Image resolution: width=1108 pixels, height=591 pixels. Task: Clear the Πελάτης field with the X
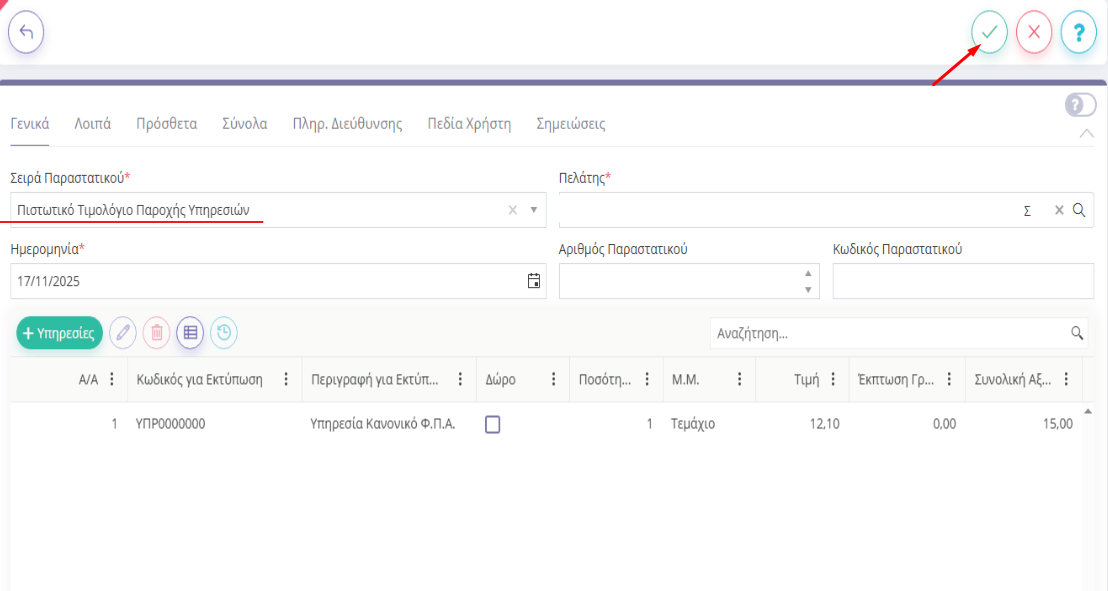[x=1059, y=210]
